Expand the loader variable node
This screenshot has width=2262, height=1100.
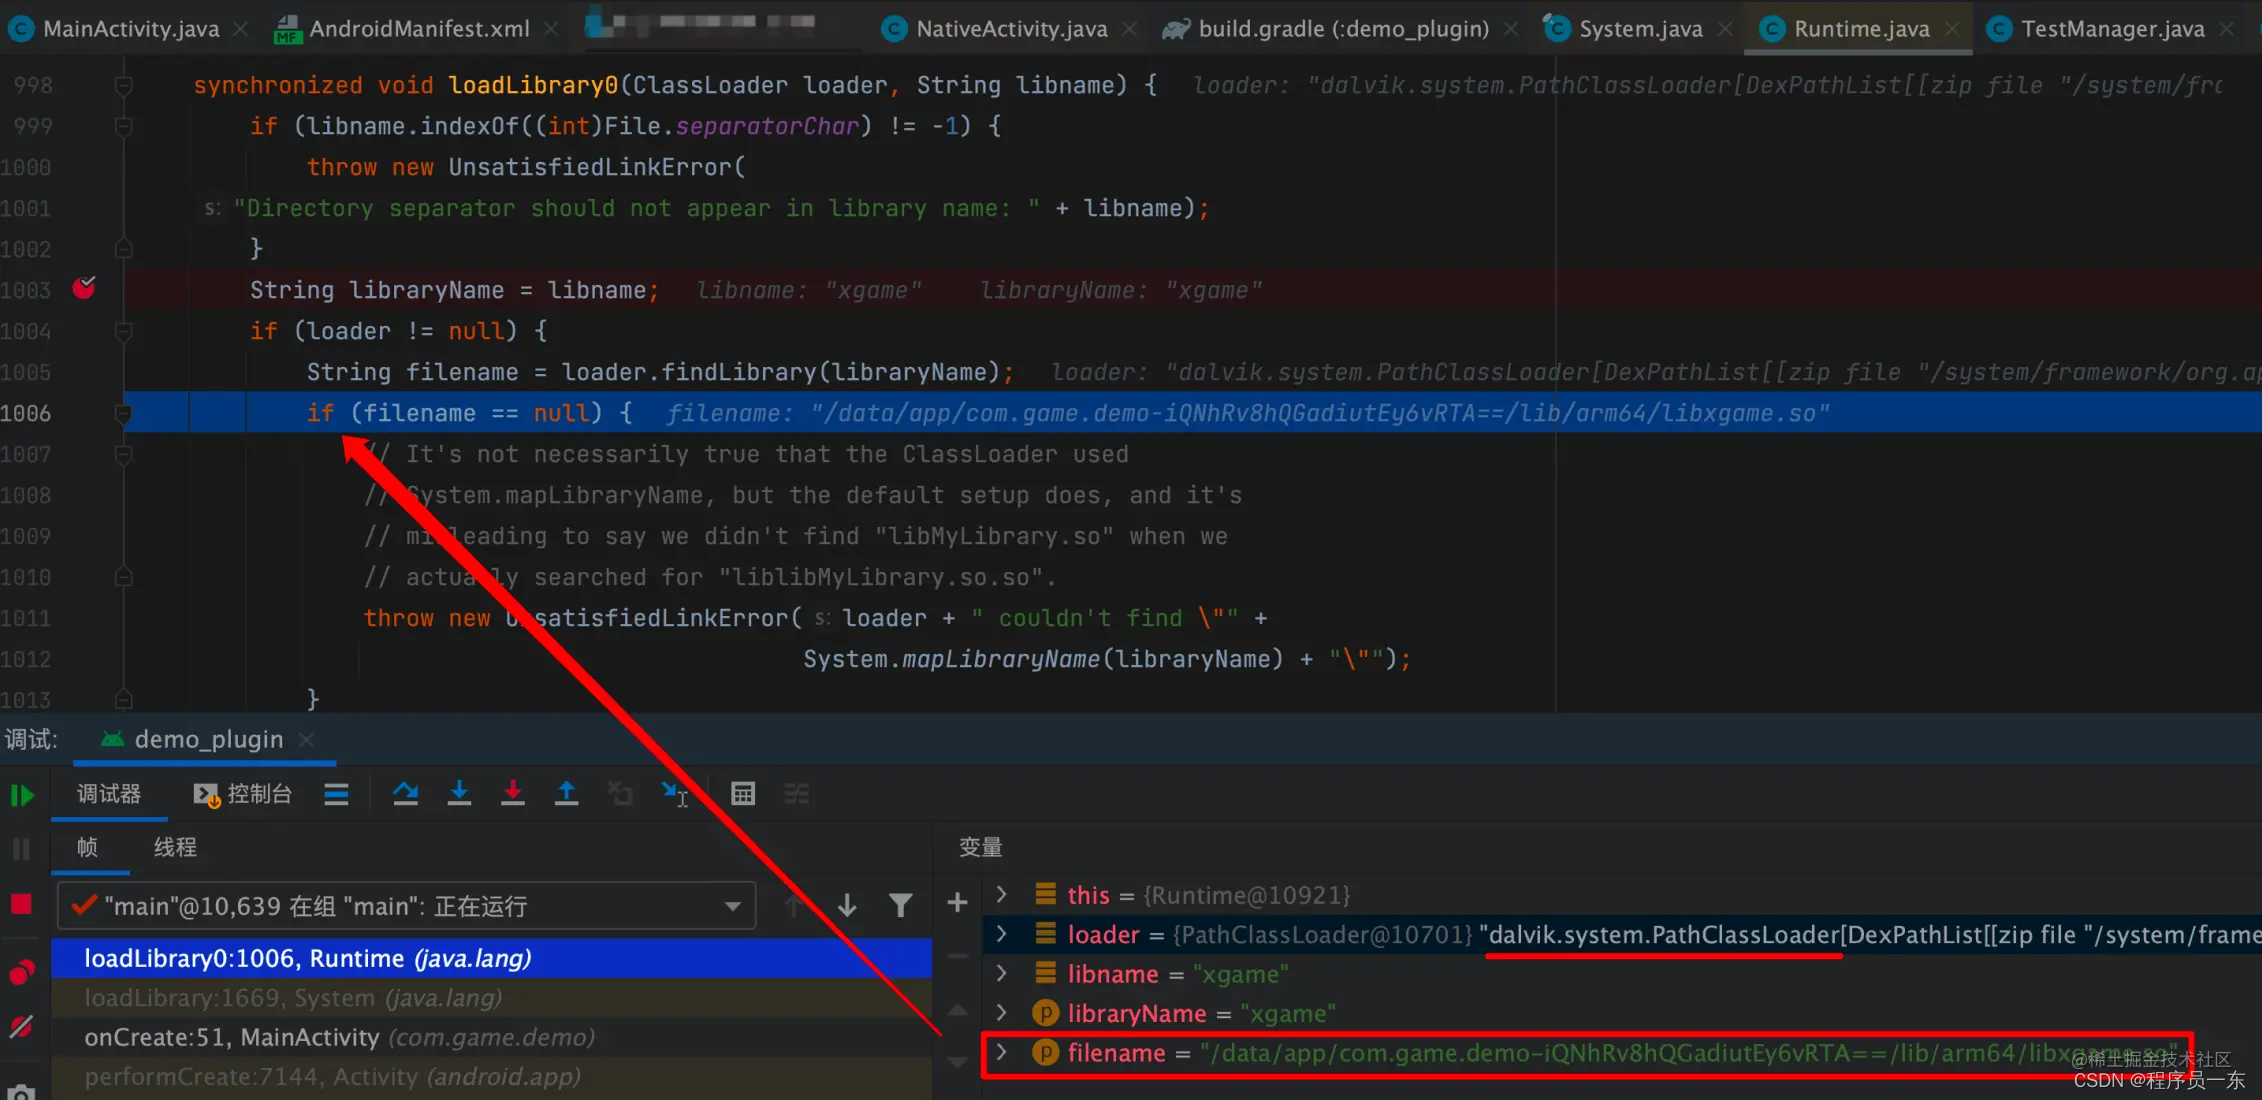coord(1001,934)
